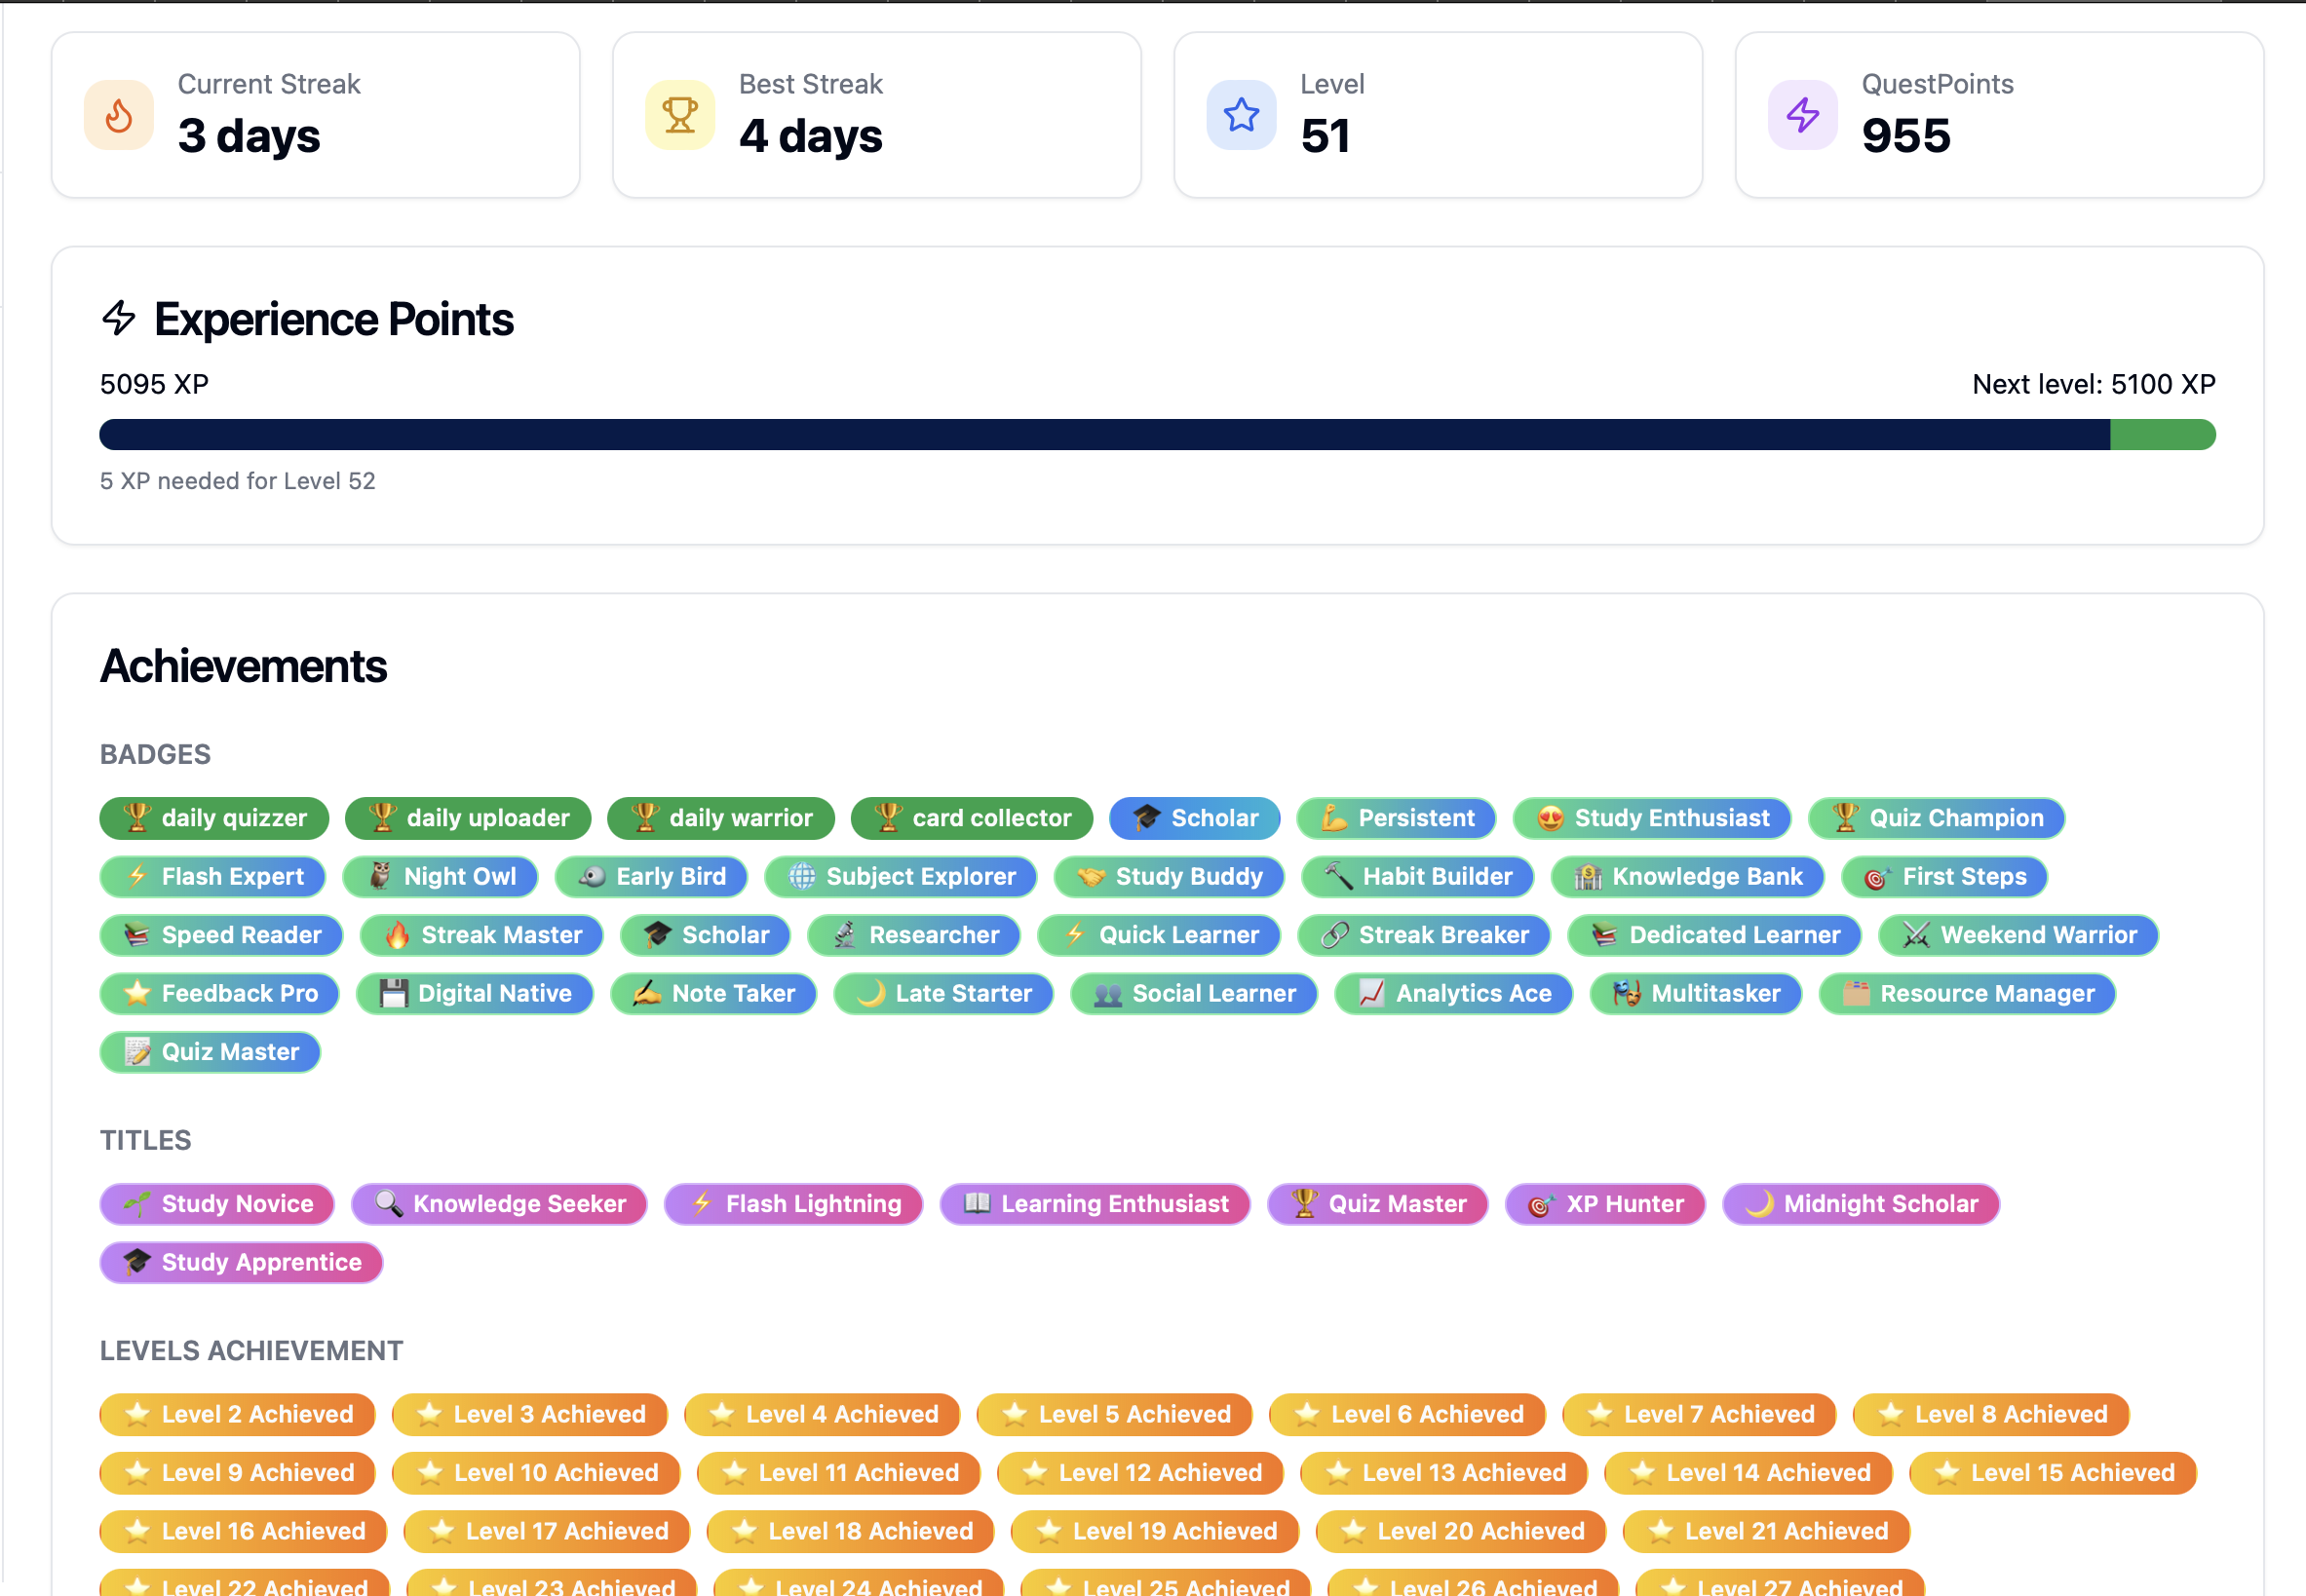This screenshot has width=2306, height=1596.
Task: Select the Night Owl badge with owl icon
Action: pos(440,877)
